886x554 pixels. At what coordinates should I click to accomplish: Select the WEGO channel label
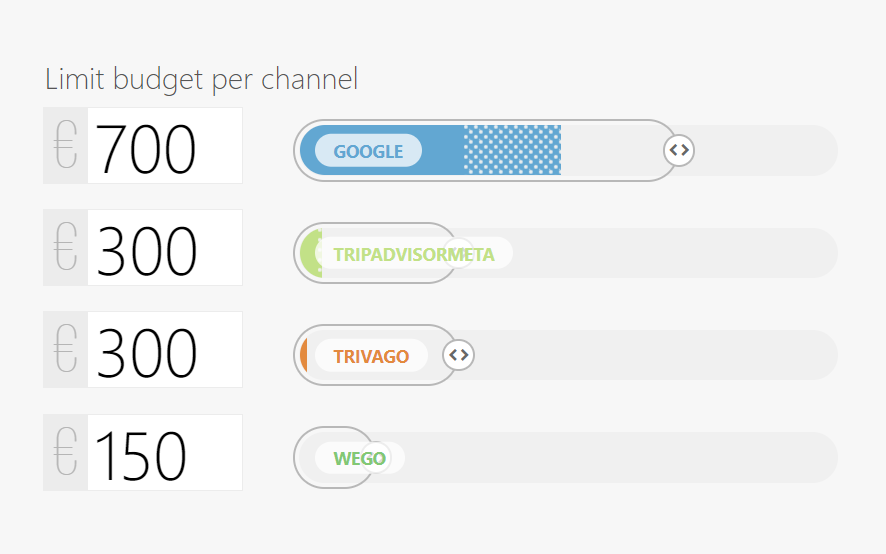point(359,458)
